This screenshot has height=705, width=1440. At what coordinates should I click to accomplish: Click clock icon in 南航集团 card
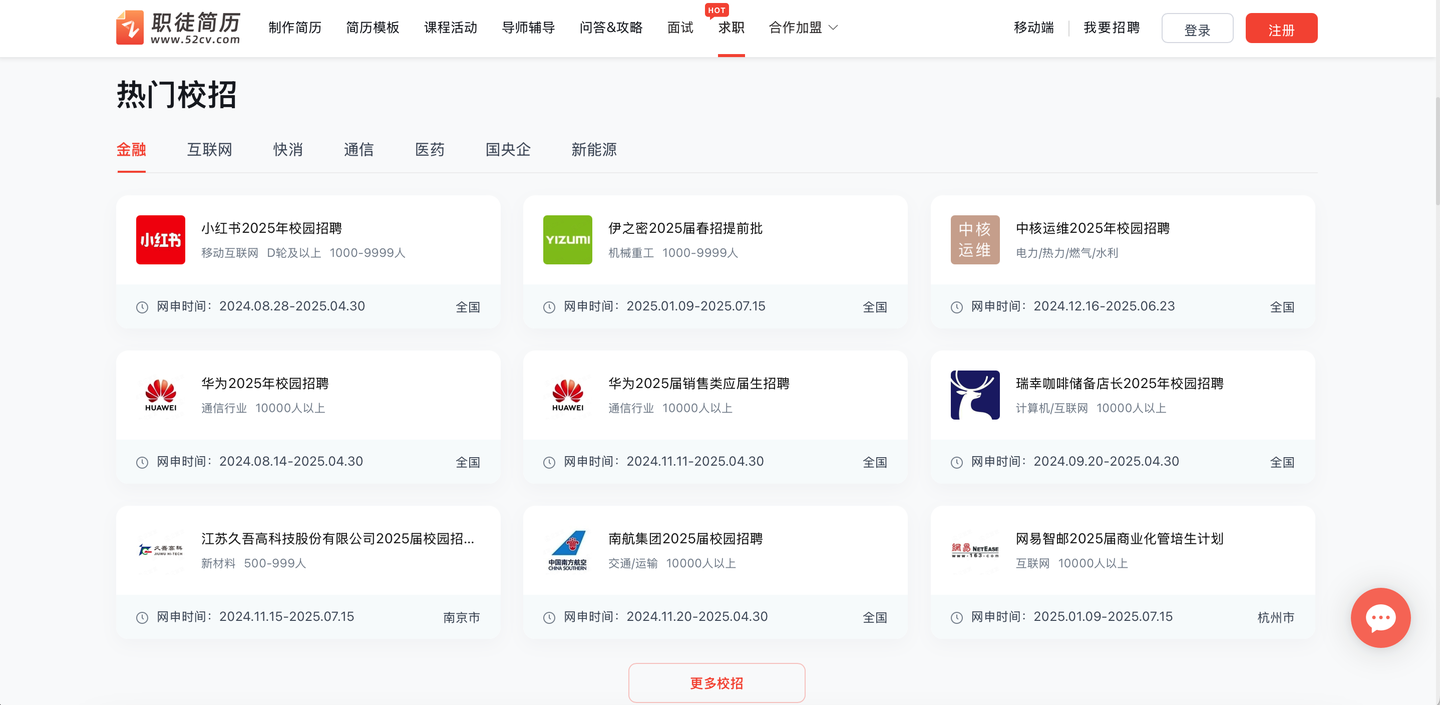549,618
